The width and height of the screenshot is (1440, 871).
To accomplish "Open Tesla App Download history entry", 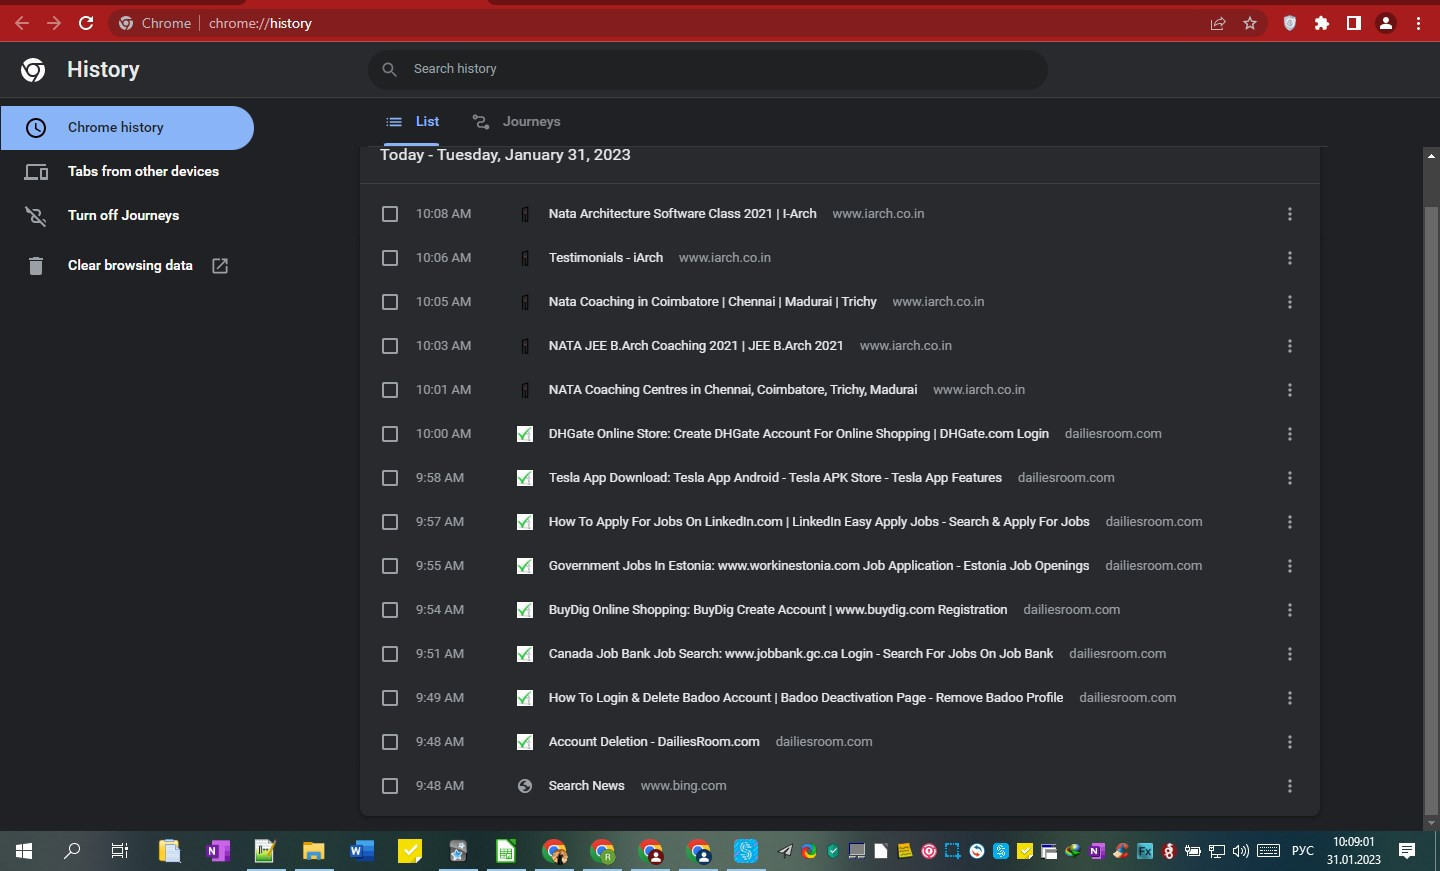I will (x=775, y=478).
